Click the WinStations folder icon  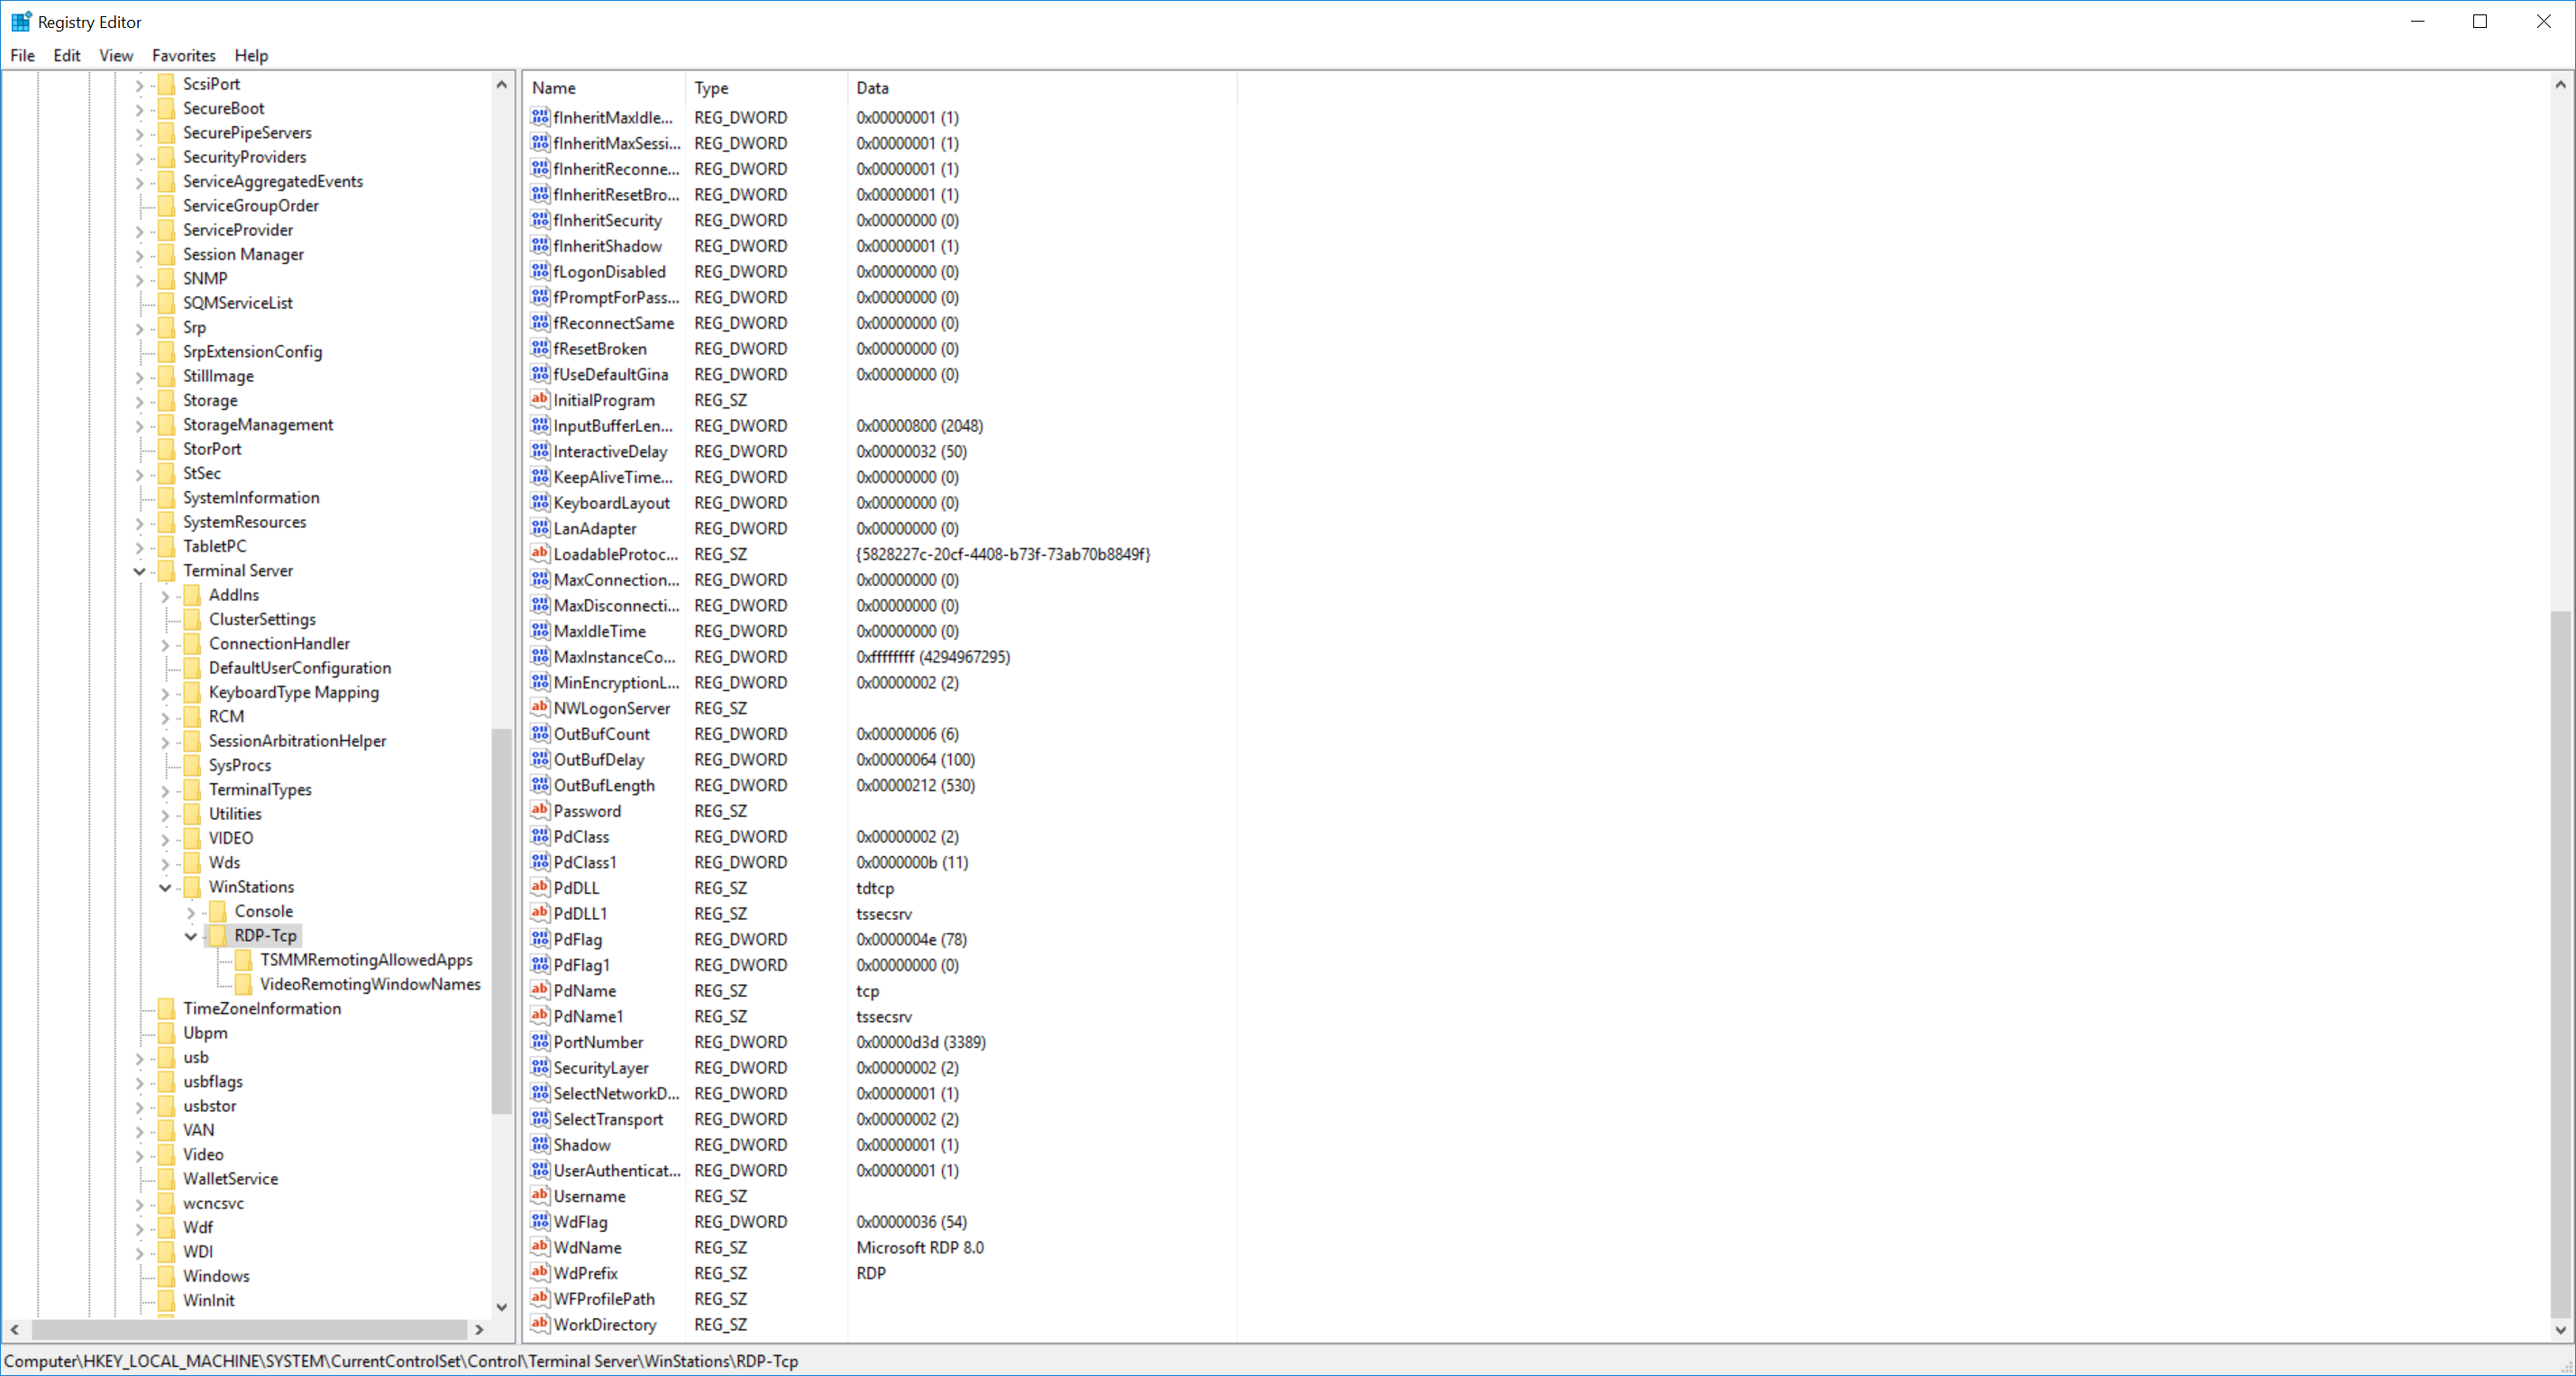coord(192,887)
